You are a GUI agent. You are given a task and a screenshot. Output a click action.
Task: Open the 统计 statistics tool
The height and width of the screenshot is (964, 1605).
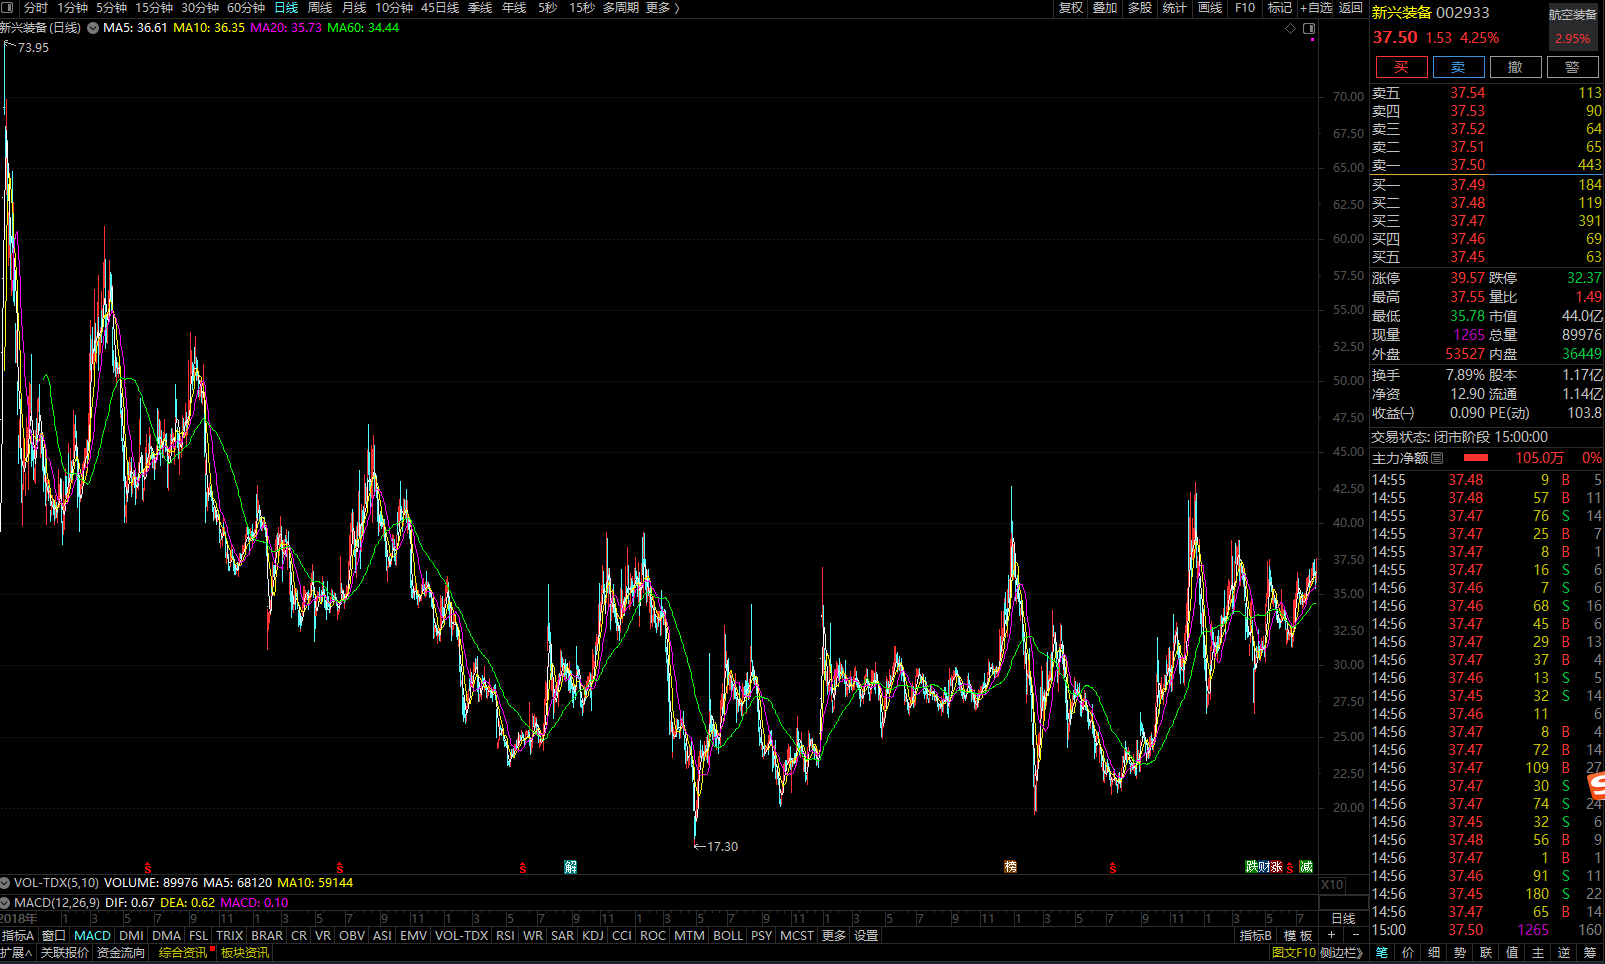[x=1175, y=8]
